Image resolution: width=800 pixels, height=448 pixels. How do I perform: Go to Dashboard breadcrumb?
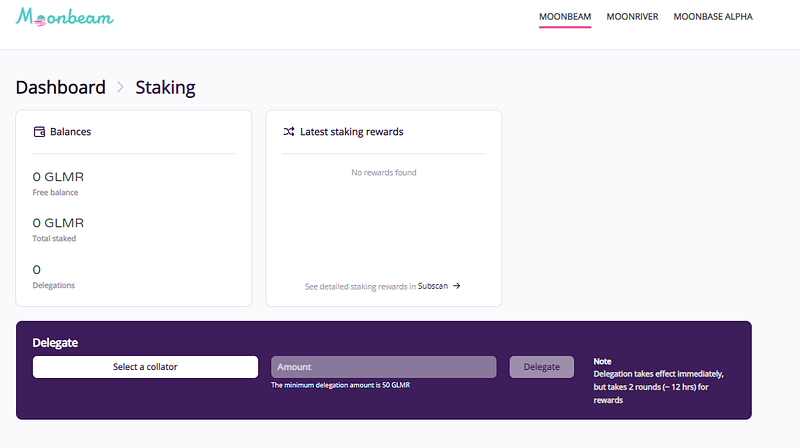[61, 87]
